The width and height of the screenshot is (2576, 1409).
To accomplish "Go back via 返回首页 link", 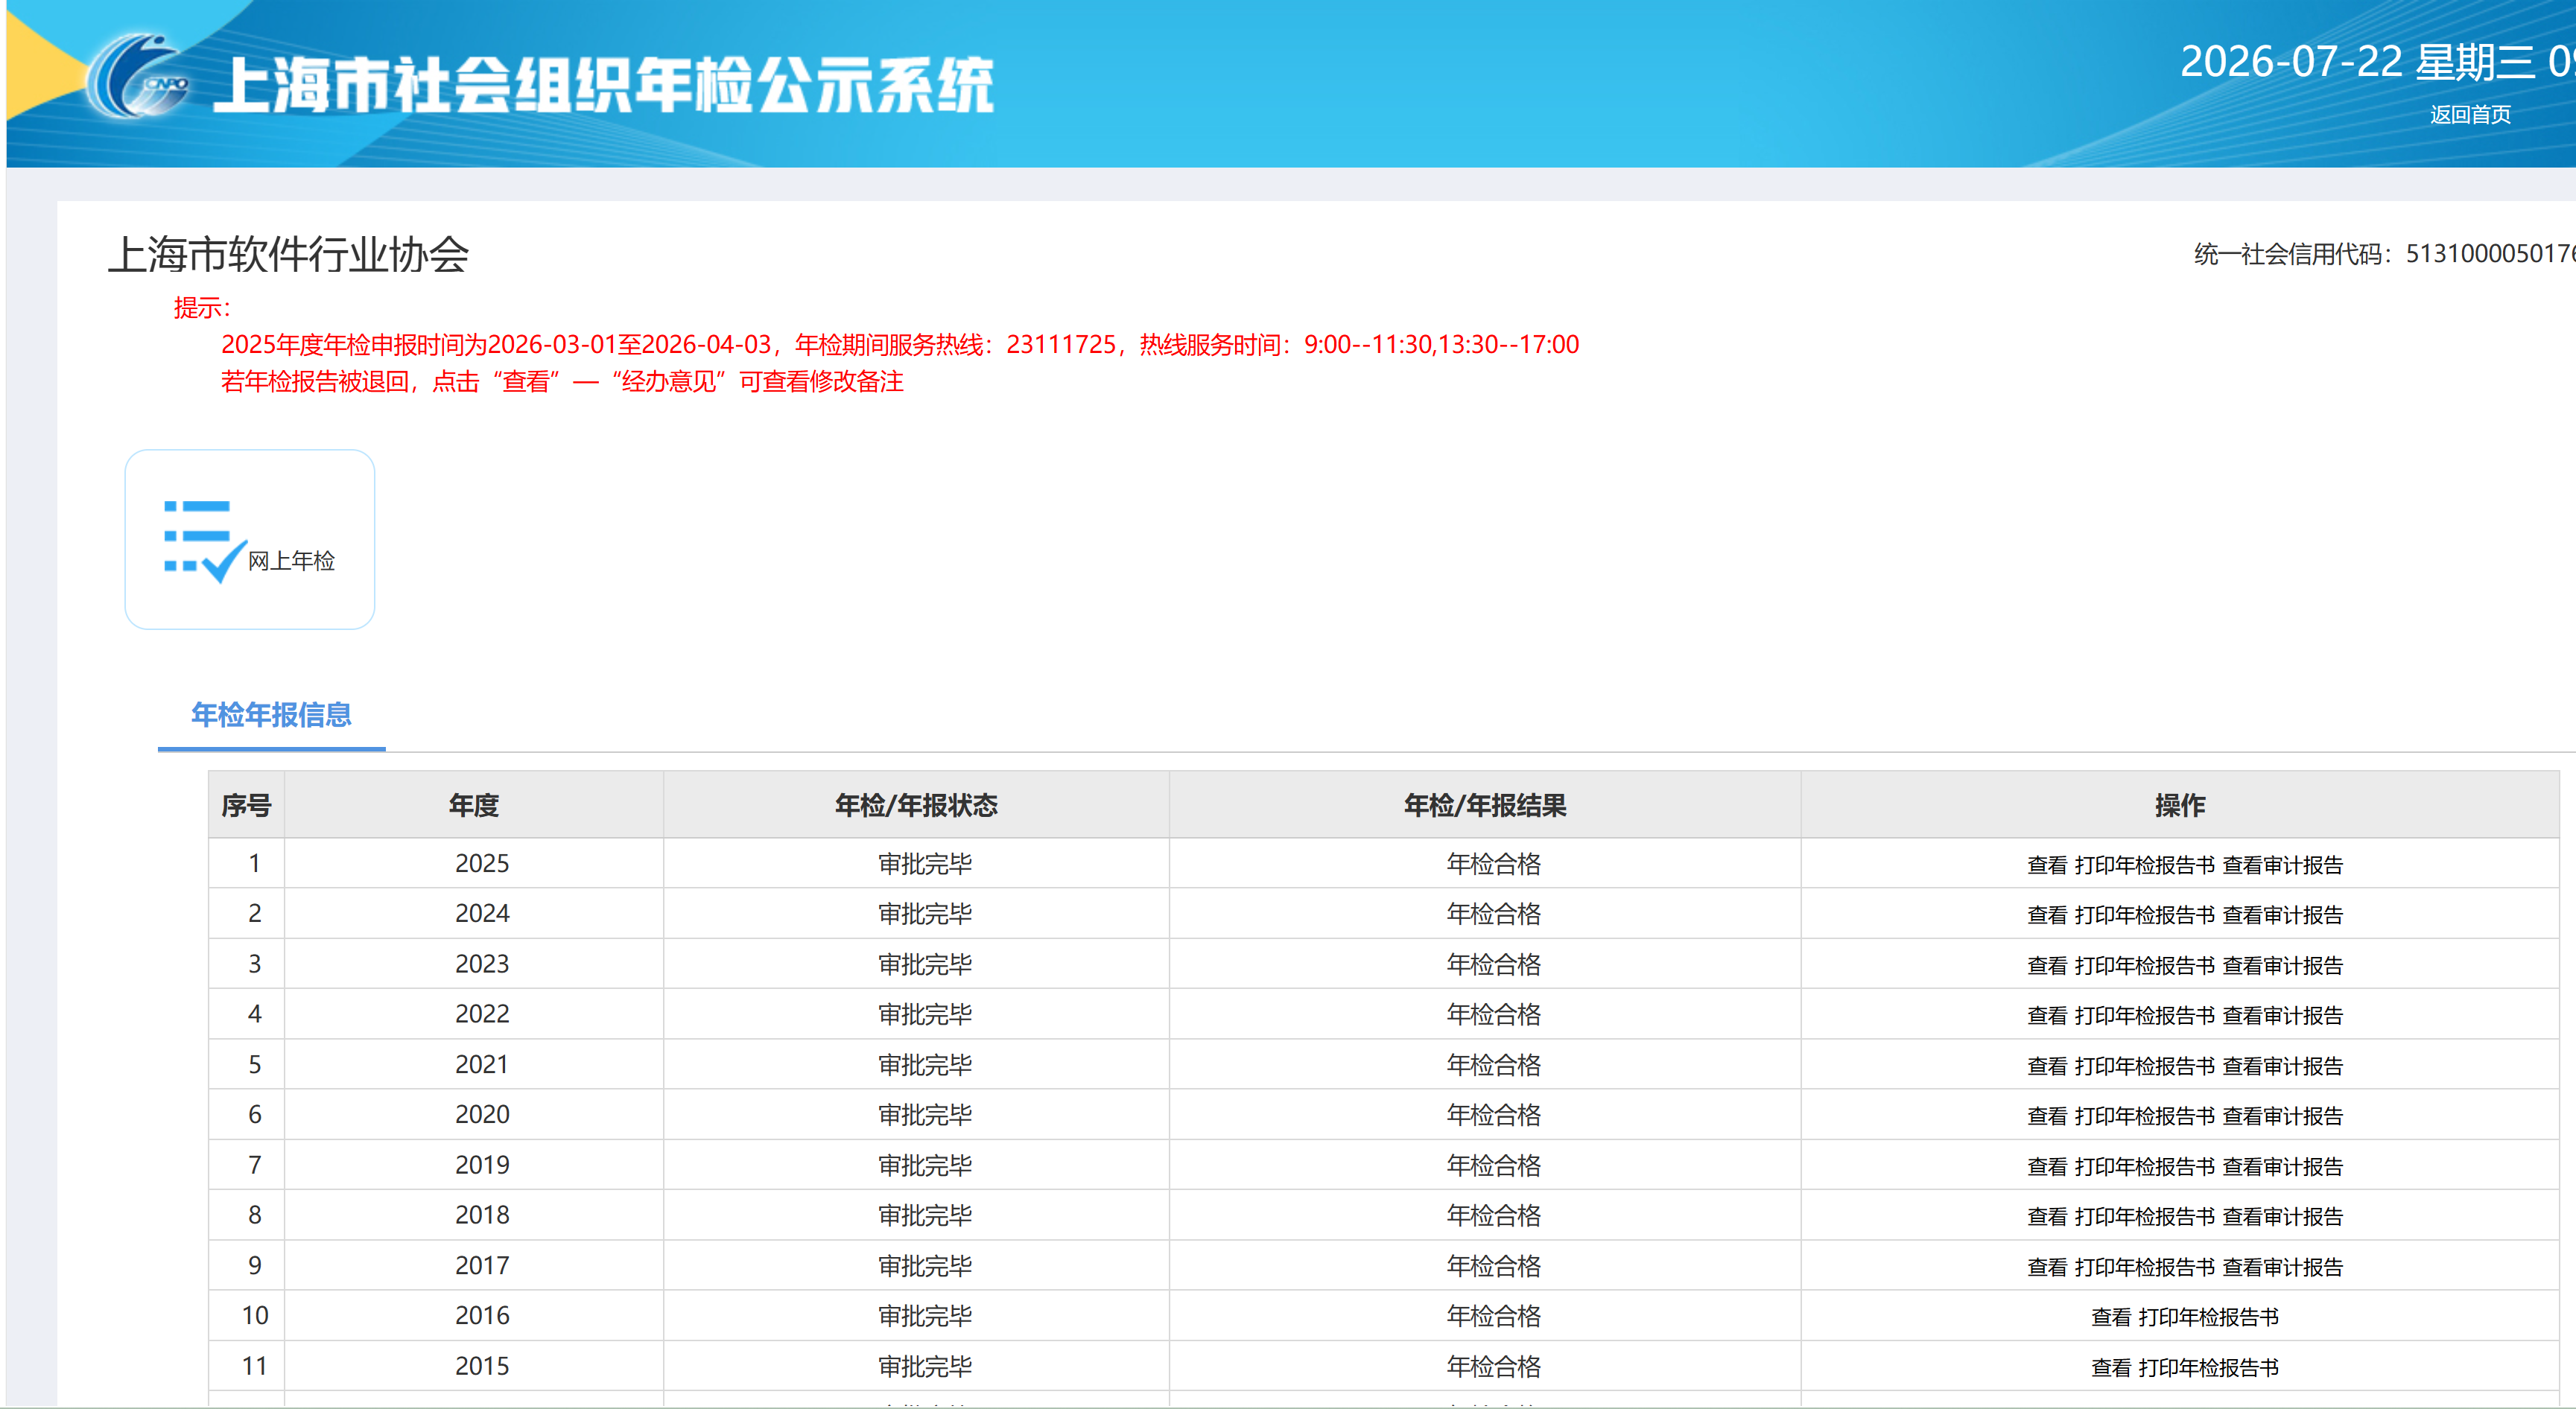I will [x=2470, y=115].
